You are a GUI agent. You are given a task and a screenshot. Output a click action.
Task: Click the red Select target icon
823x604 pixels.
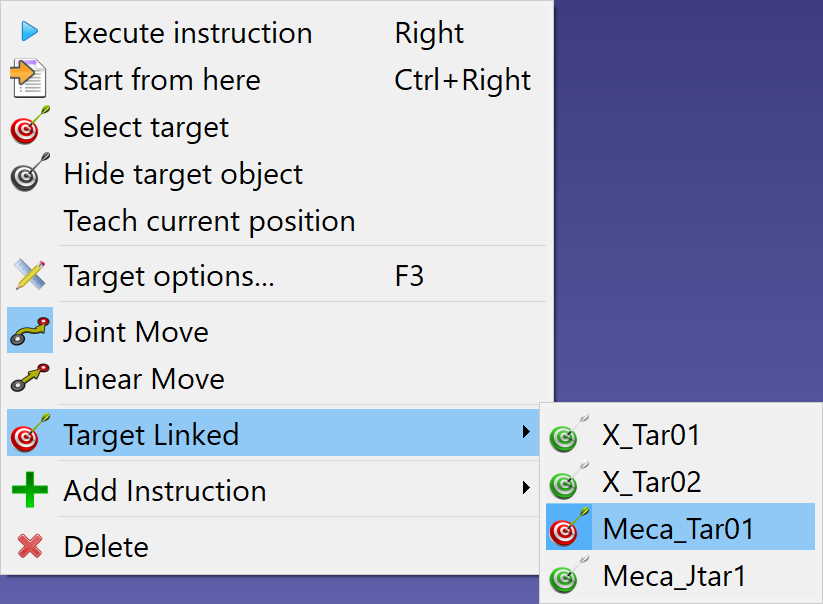(x=30, y=125)
